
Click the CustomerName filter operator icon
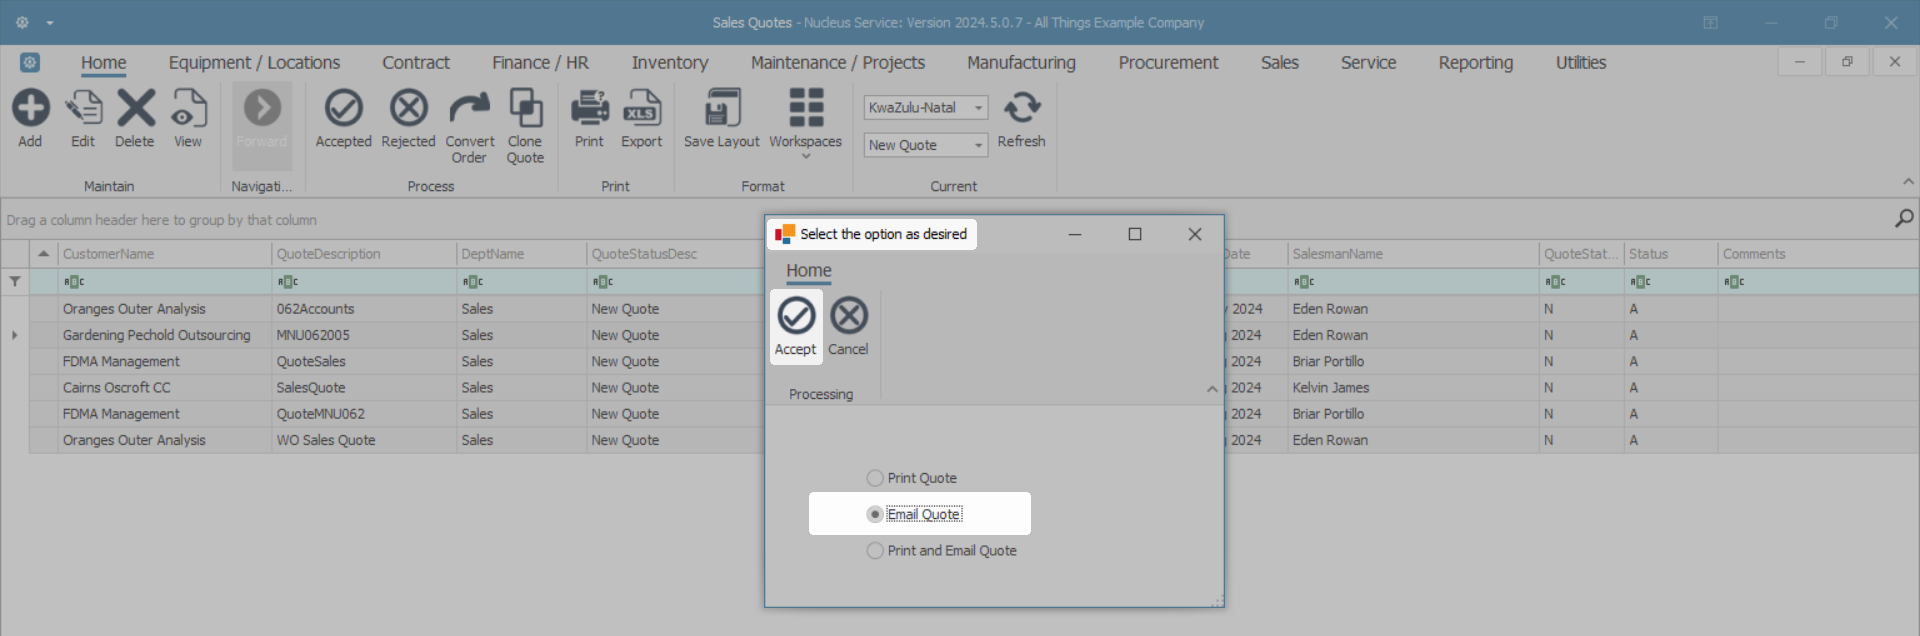click(x=74, y=282)
